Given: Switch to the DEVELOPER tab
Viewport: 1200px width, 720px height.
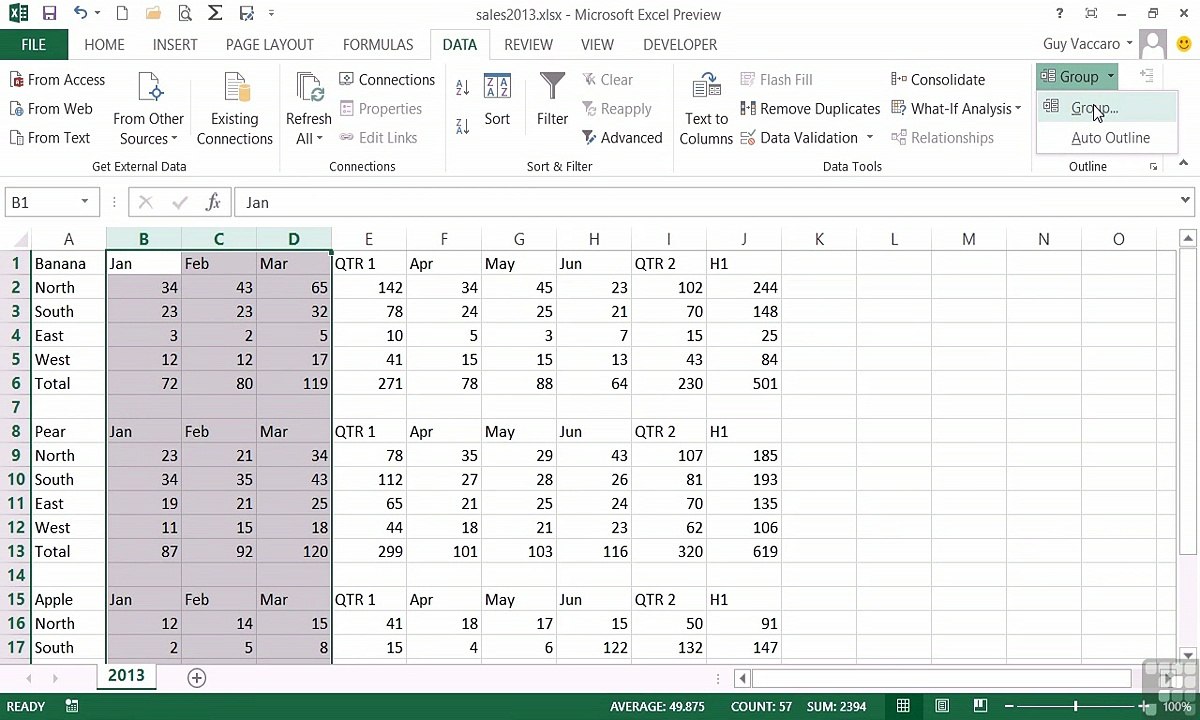Looking at the screenshot, I should [680, 45].
